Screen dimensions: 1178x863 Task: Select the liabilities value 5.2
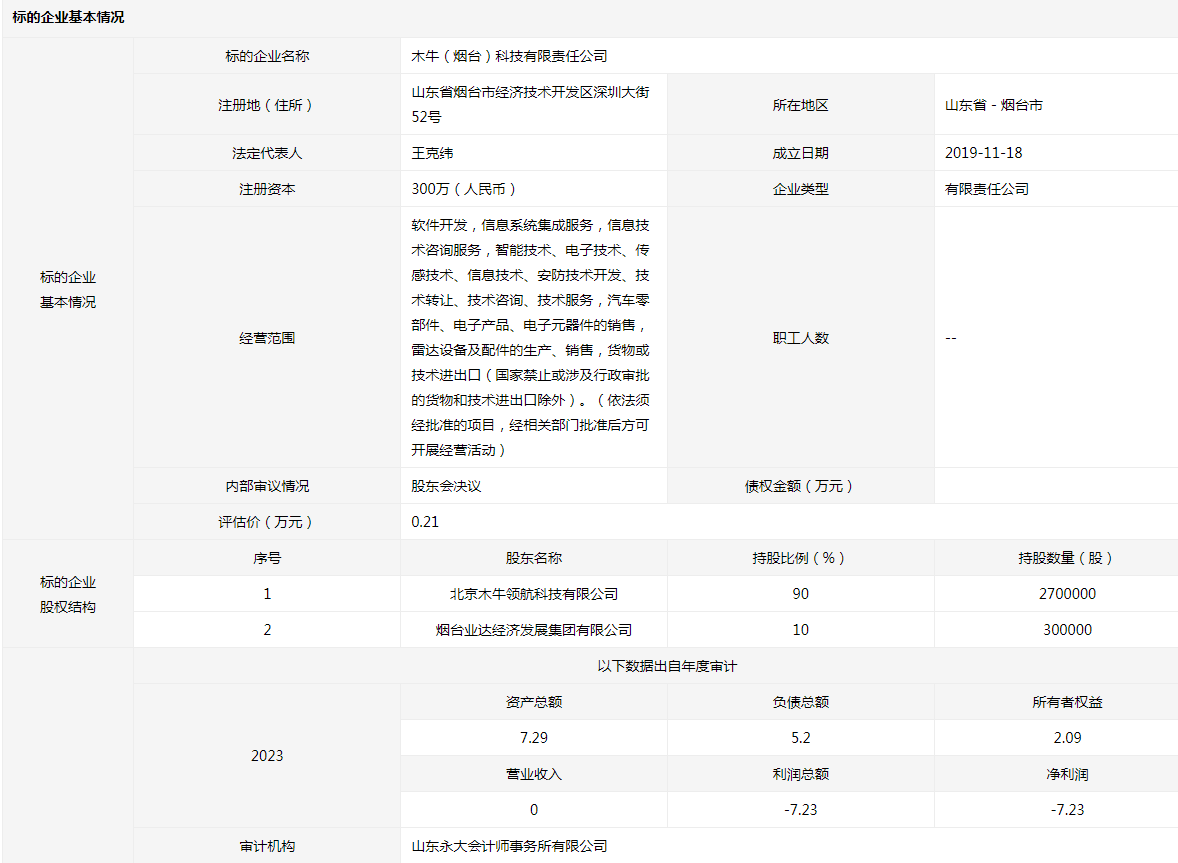tap(800, 739)
